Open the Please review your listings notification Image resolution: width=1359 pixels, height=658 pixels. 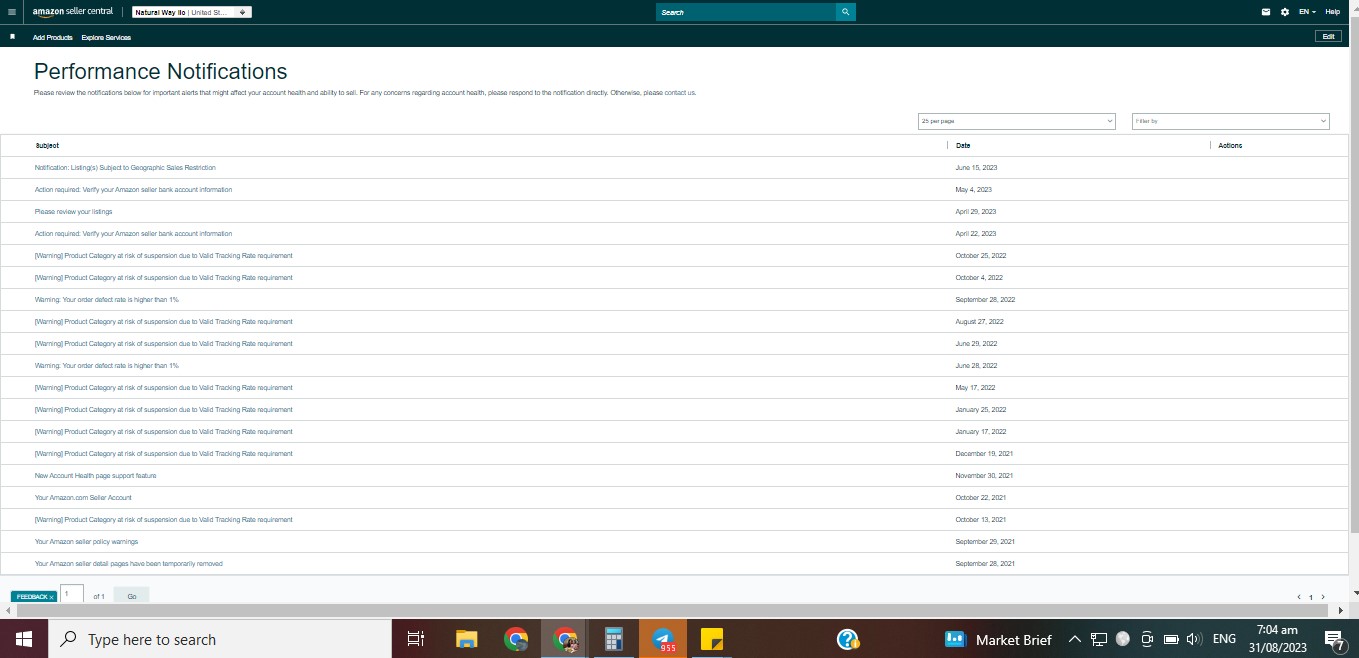[x=73, y=212]
